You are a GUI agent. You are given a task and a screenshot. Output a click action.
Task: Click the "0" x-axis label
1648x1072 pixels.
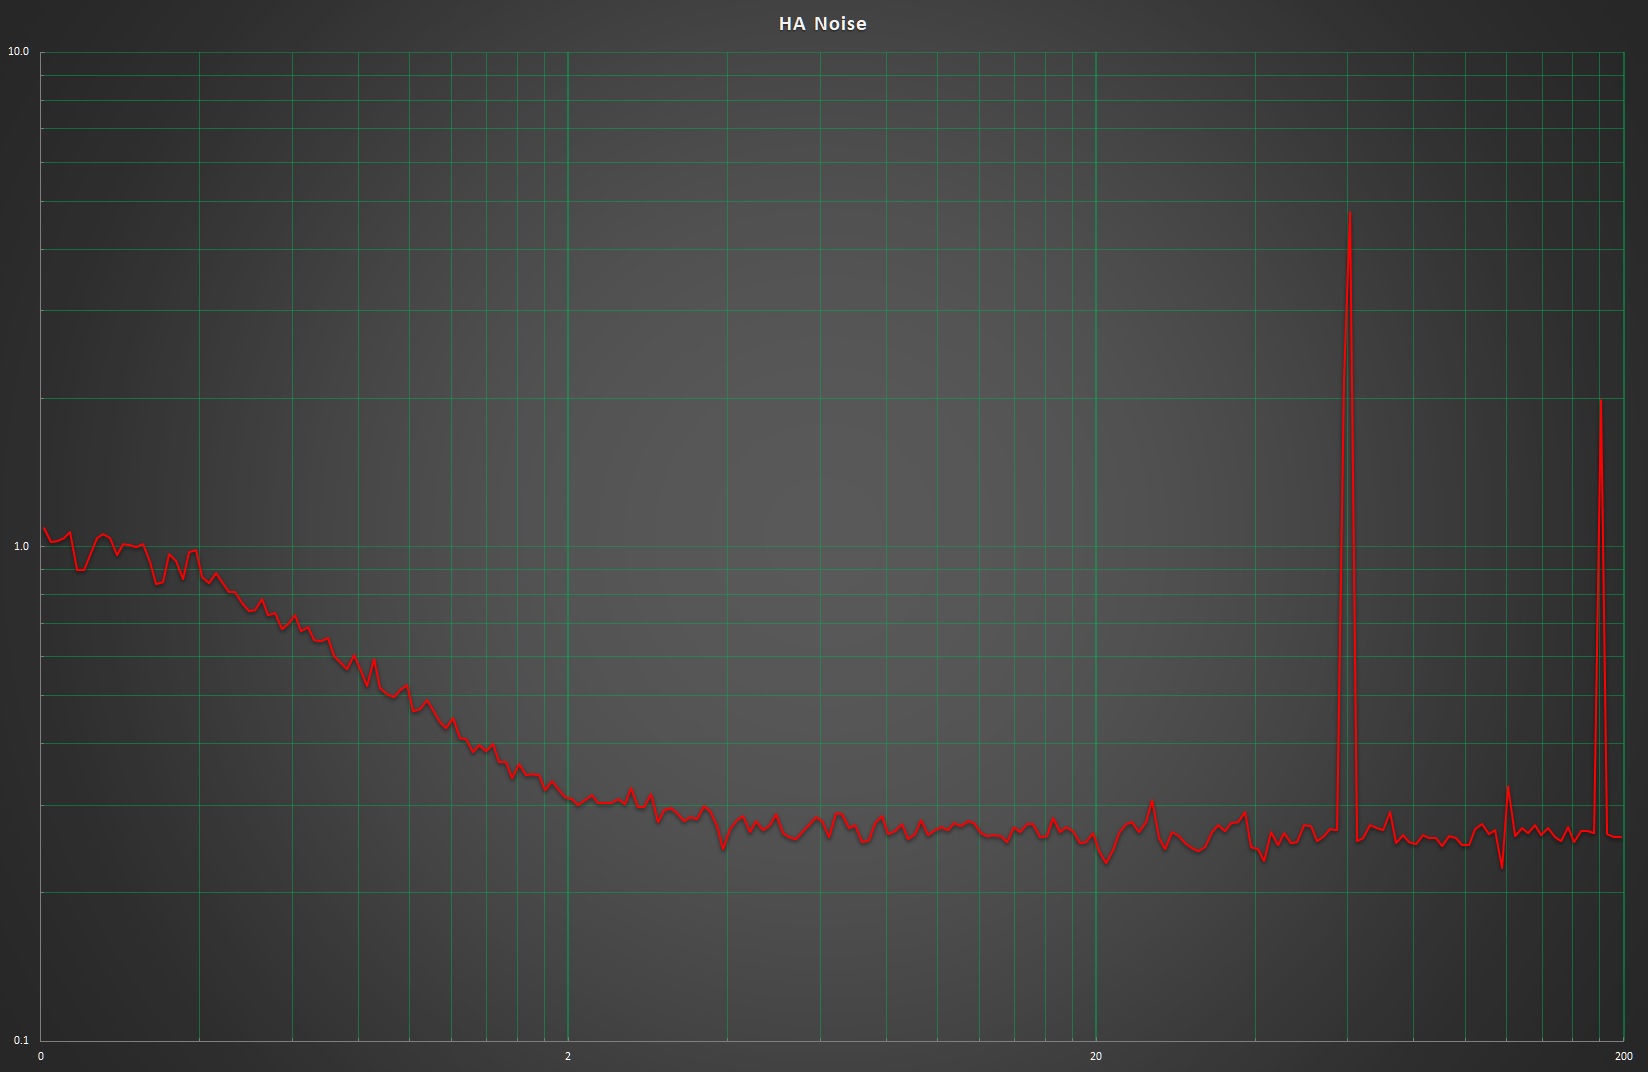point(41,1056)
